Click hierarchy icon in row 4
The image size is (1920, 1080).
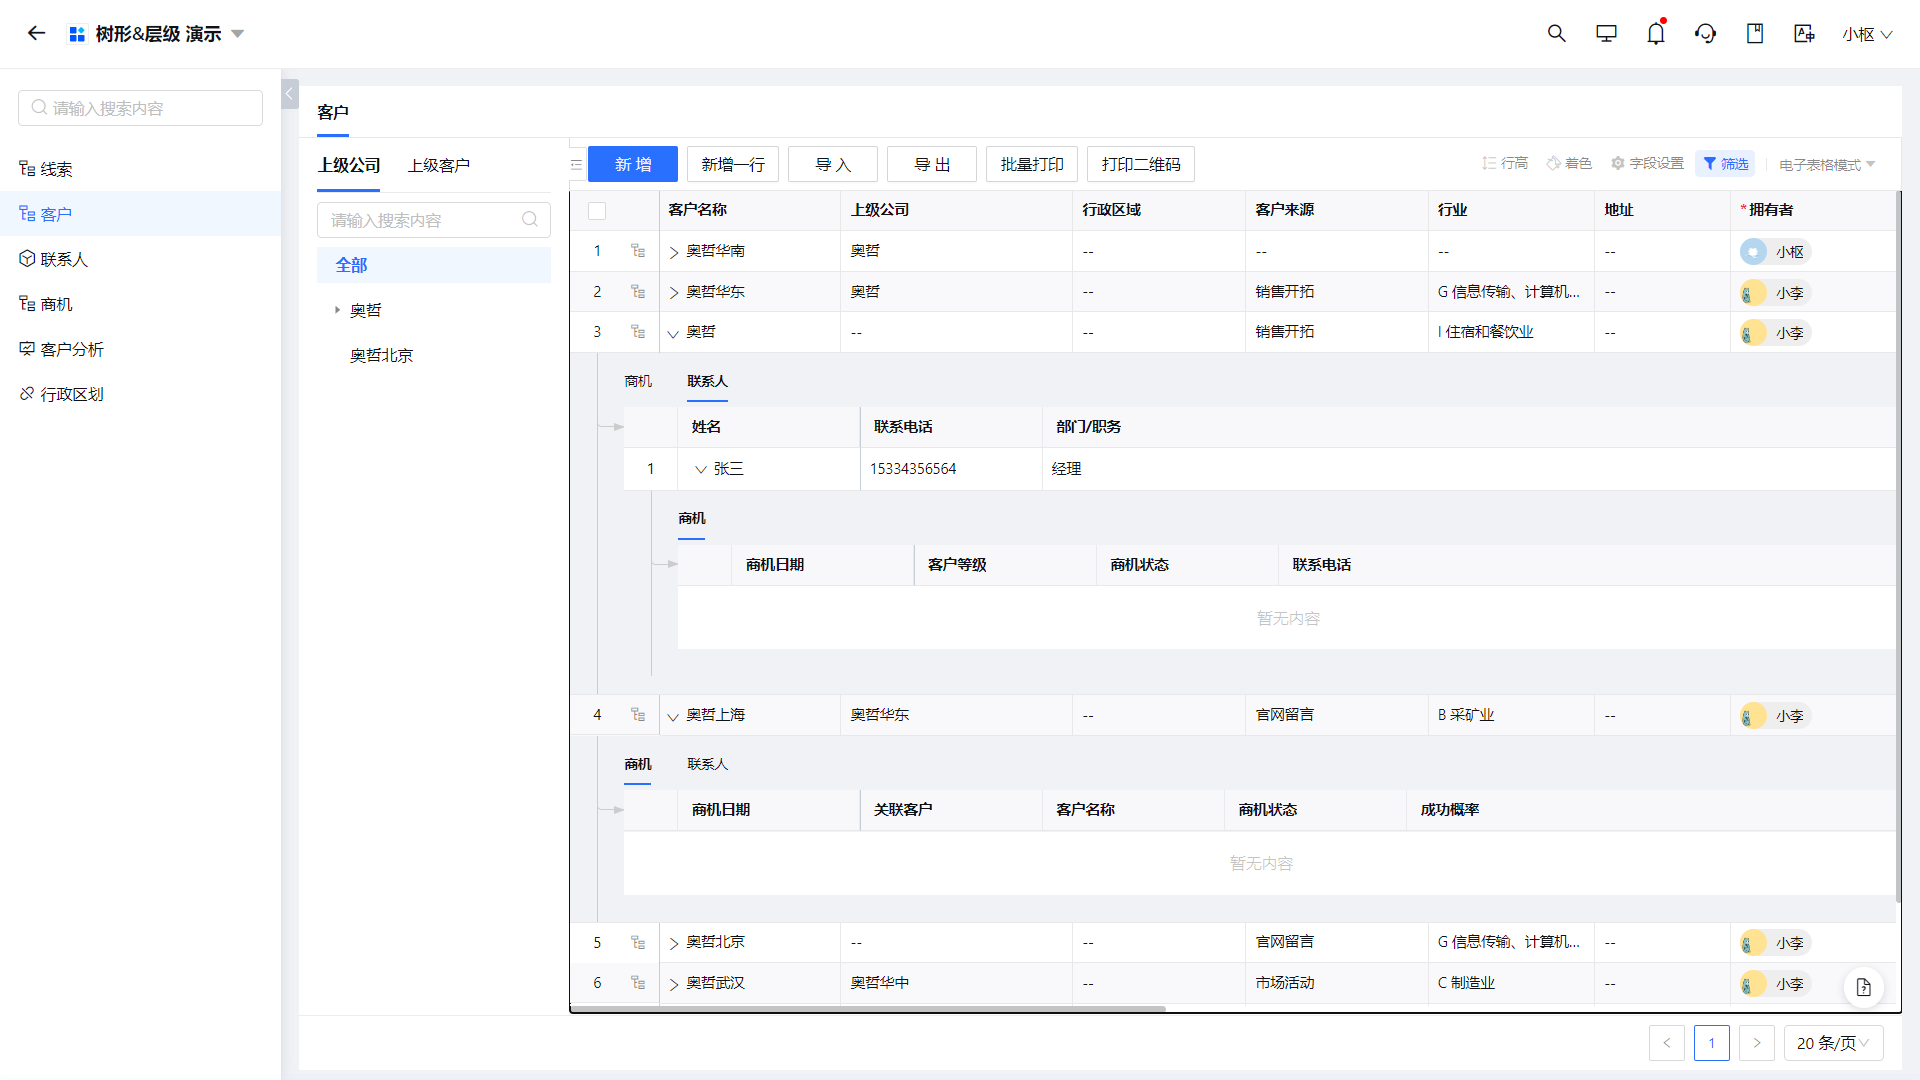click(x=638, y=715)
